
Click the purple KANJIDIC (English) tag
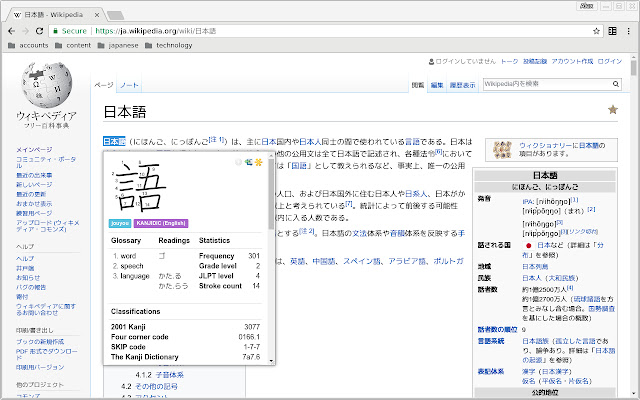(163, 222)
